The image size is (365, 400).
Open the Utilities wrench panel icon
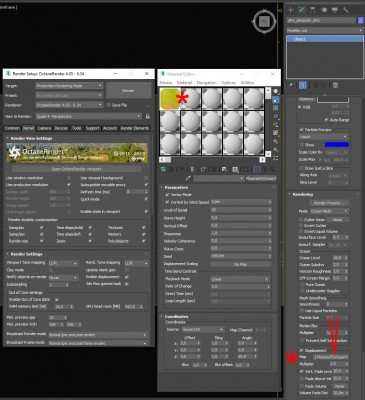(x=346, y=10)
